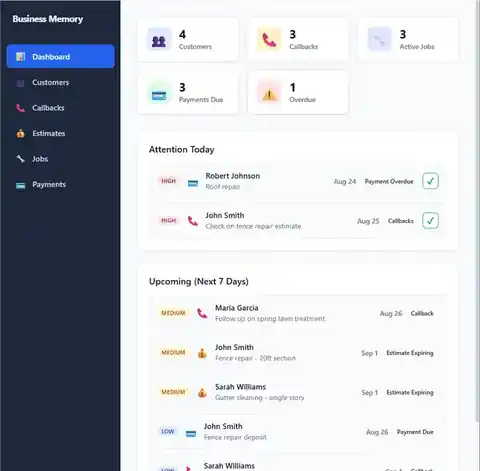Click the Dashboard chart icon in sidebar
The height and width of the screenshot is (471, 480).
pos(21,57)
